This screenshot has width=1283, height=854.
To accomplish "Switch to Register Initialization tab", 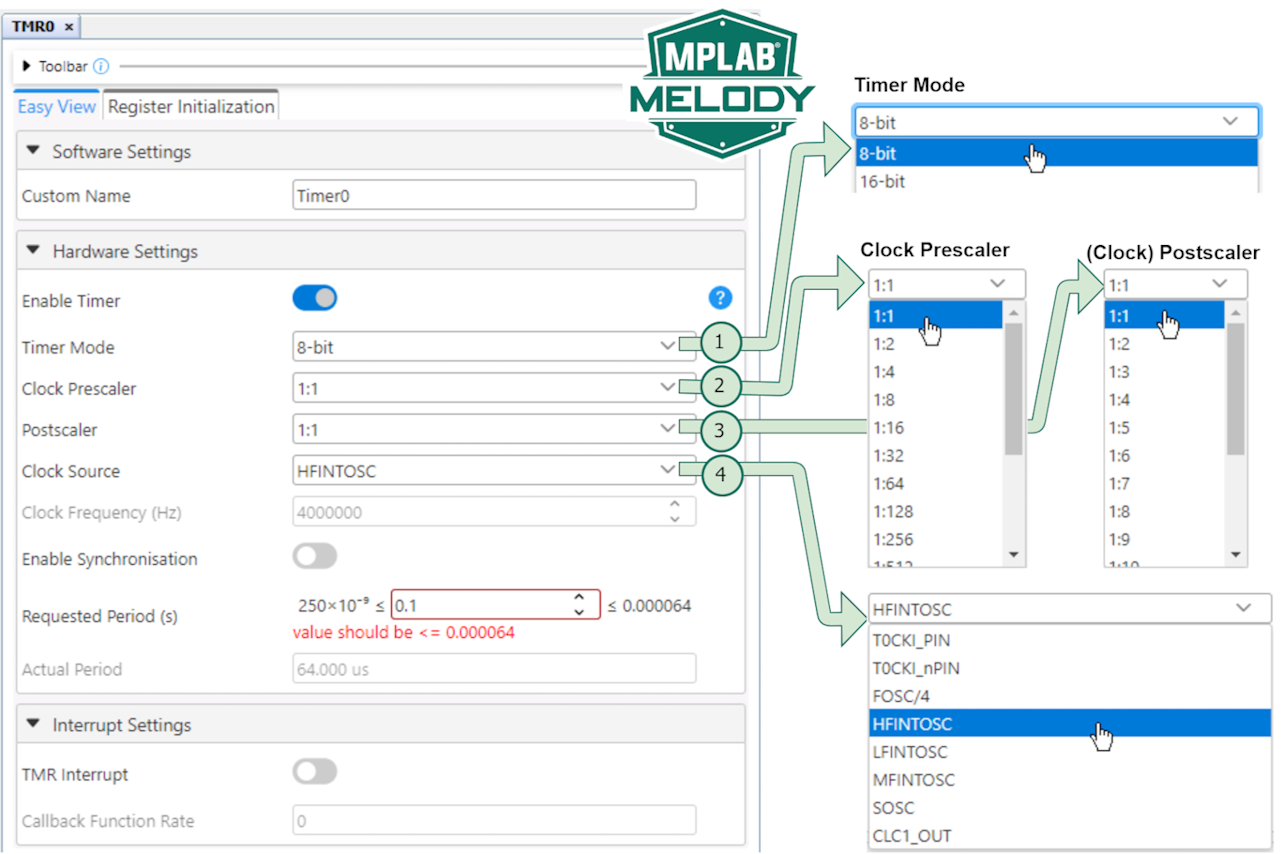I will (191, 106).
